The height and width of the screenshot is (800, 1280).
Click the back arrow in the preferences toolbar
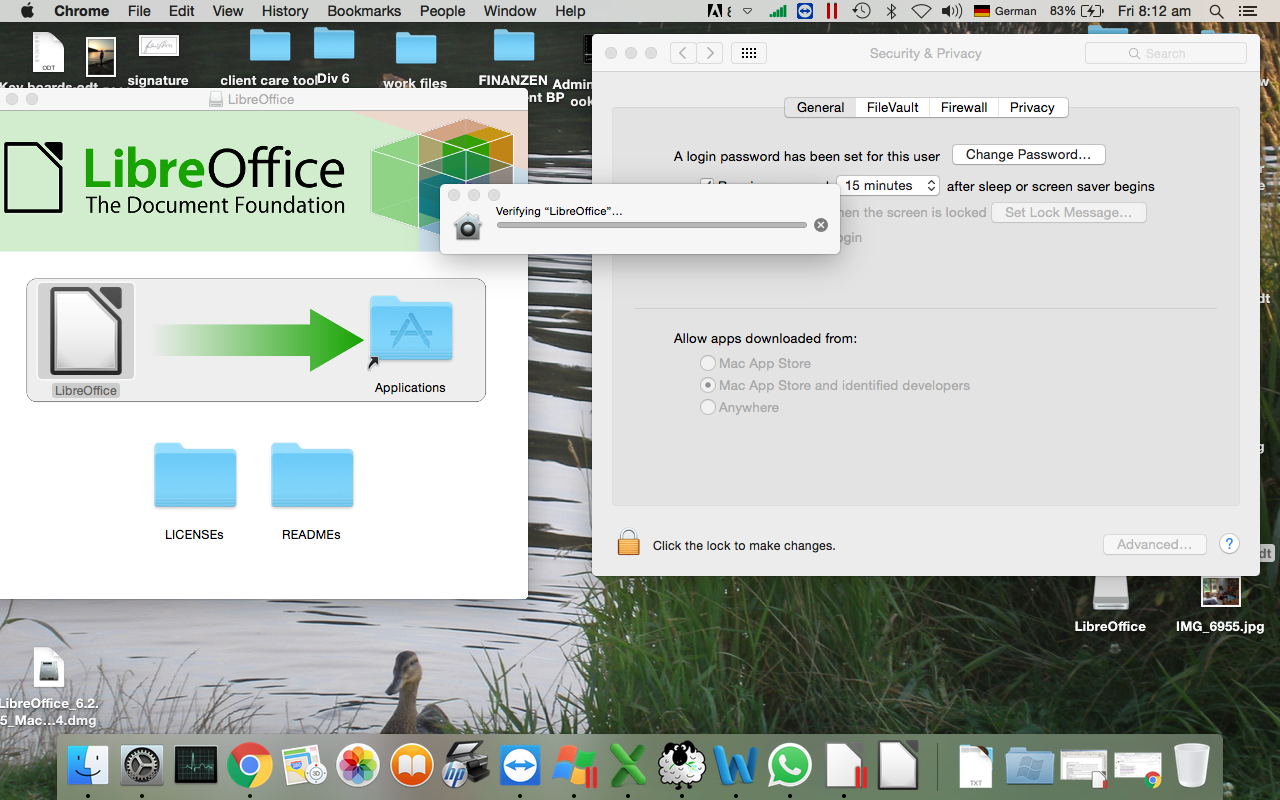click(682, 53)
